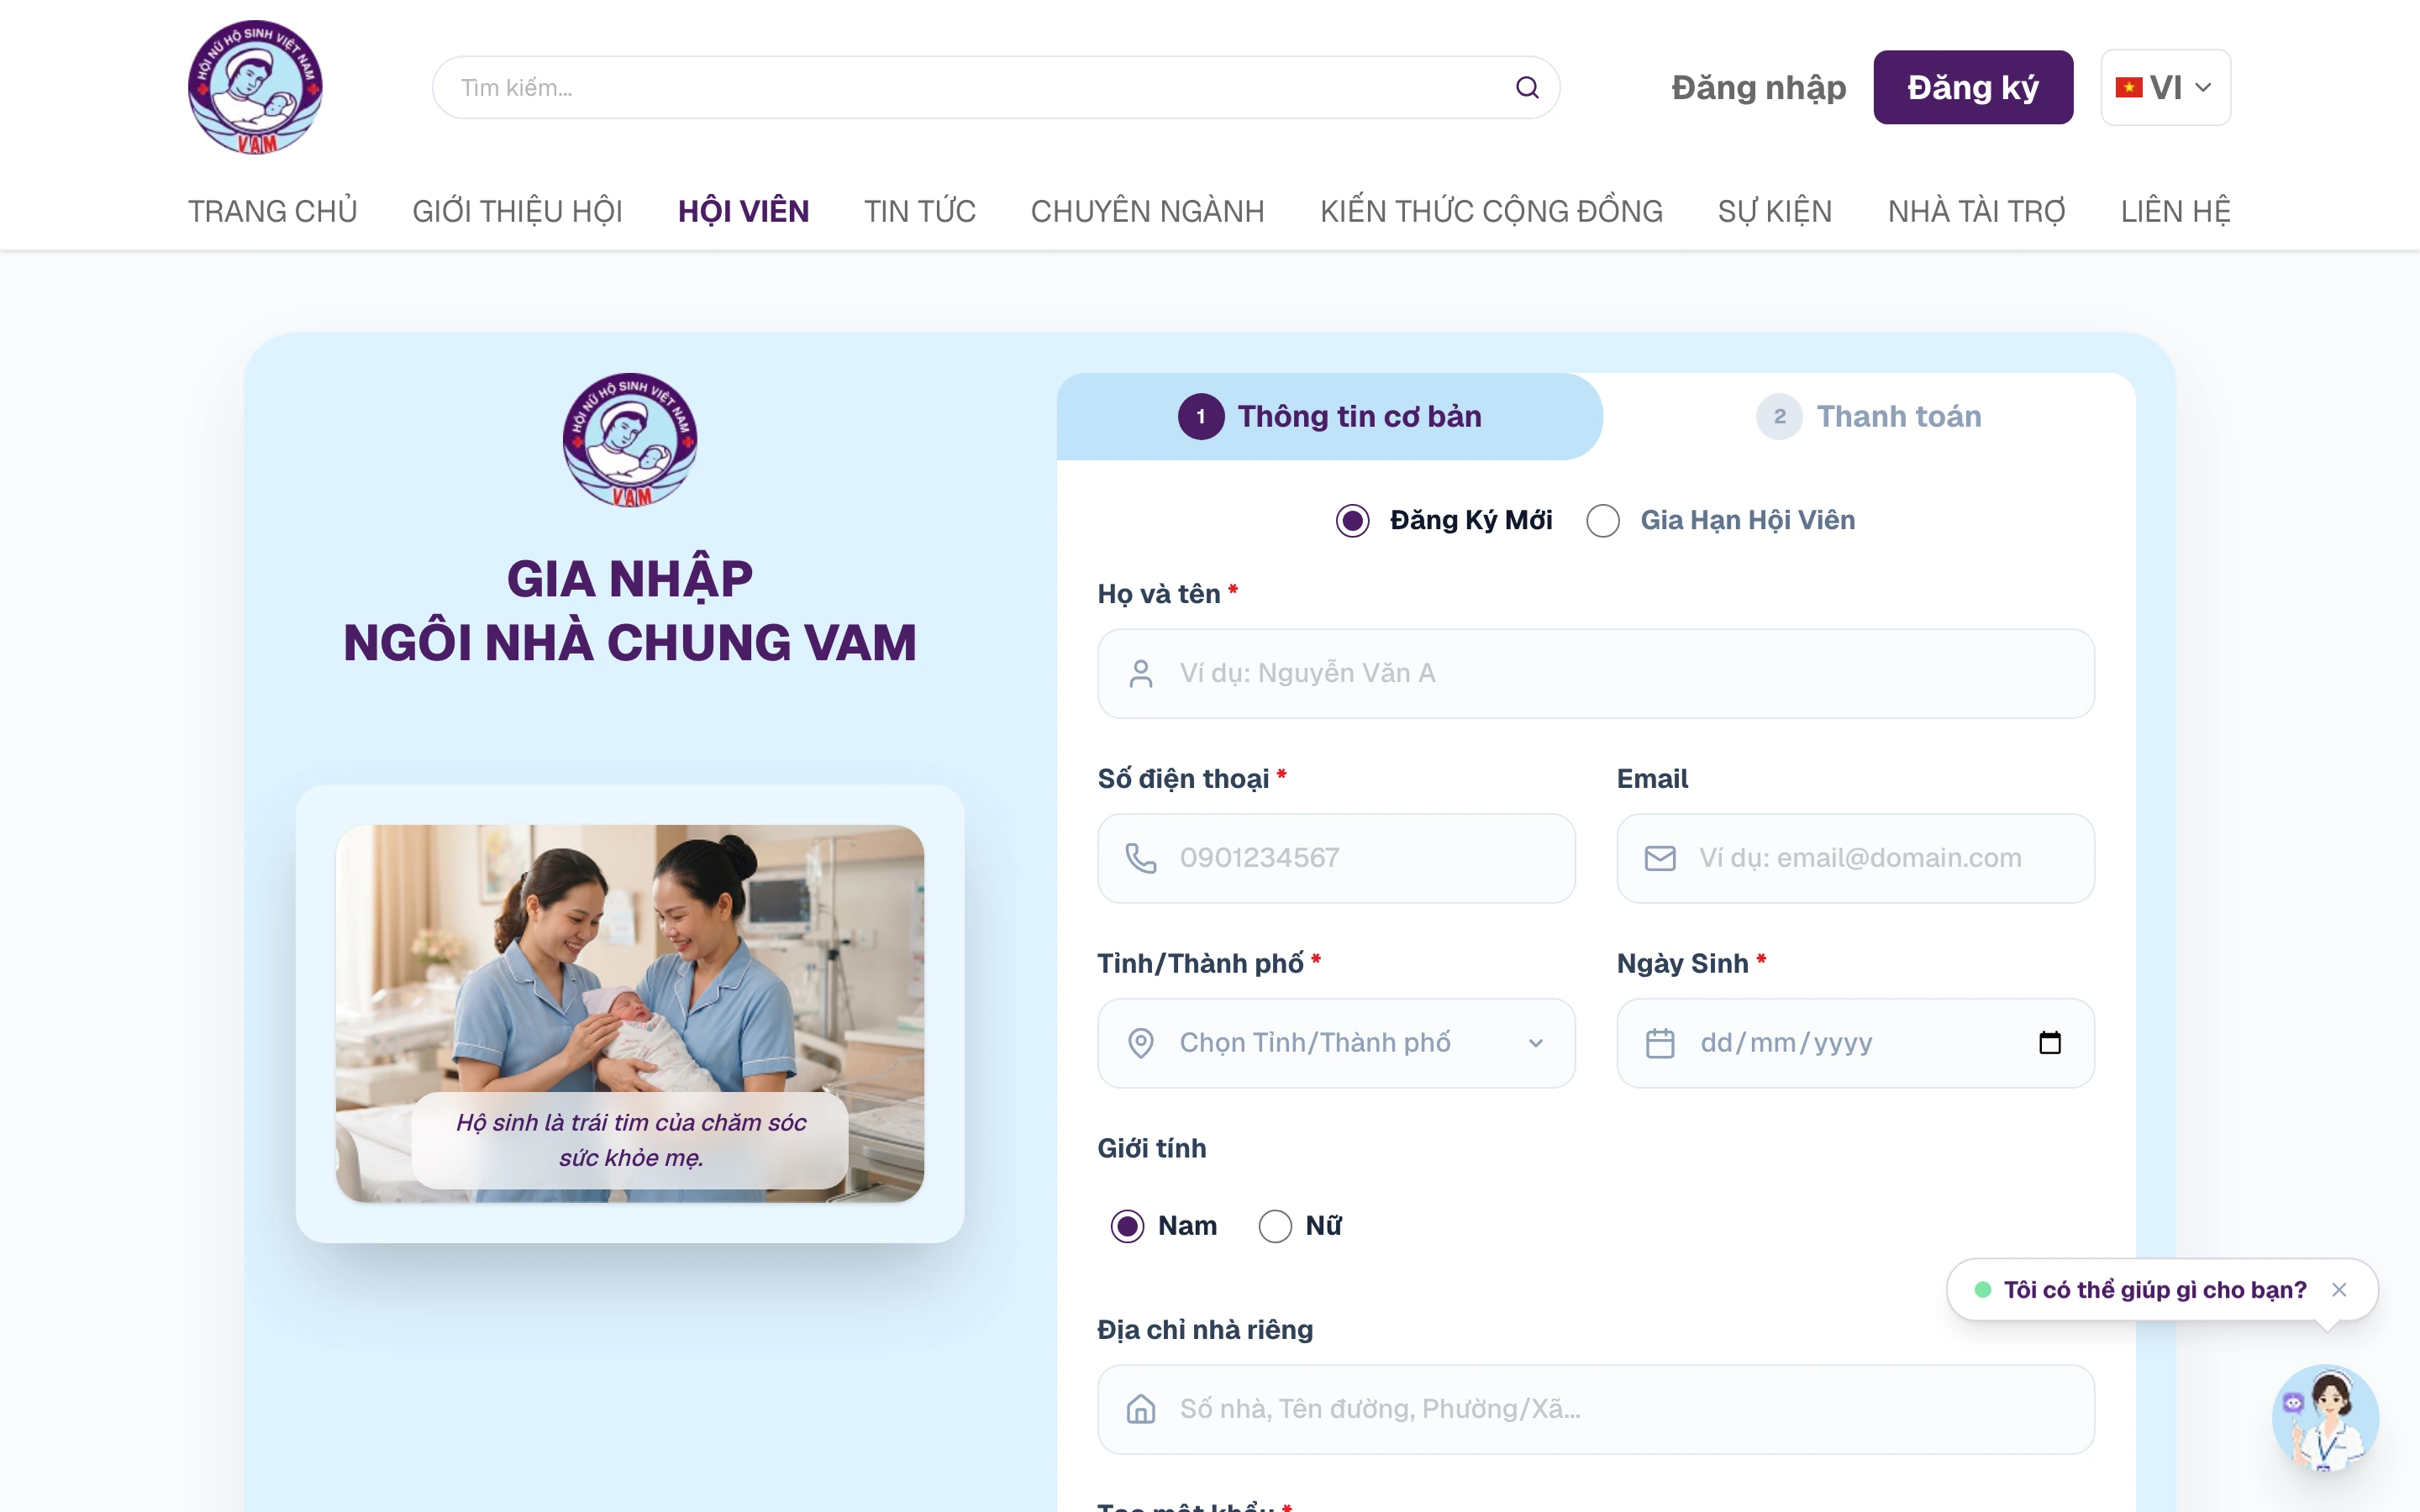Choose Nữ gender radio
The image size is (2420, 1512).
(1275, 1226)
